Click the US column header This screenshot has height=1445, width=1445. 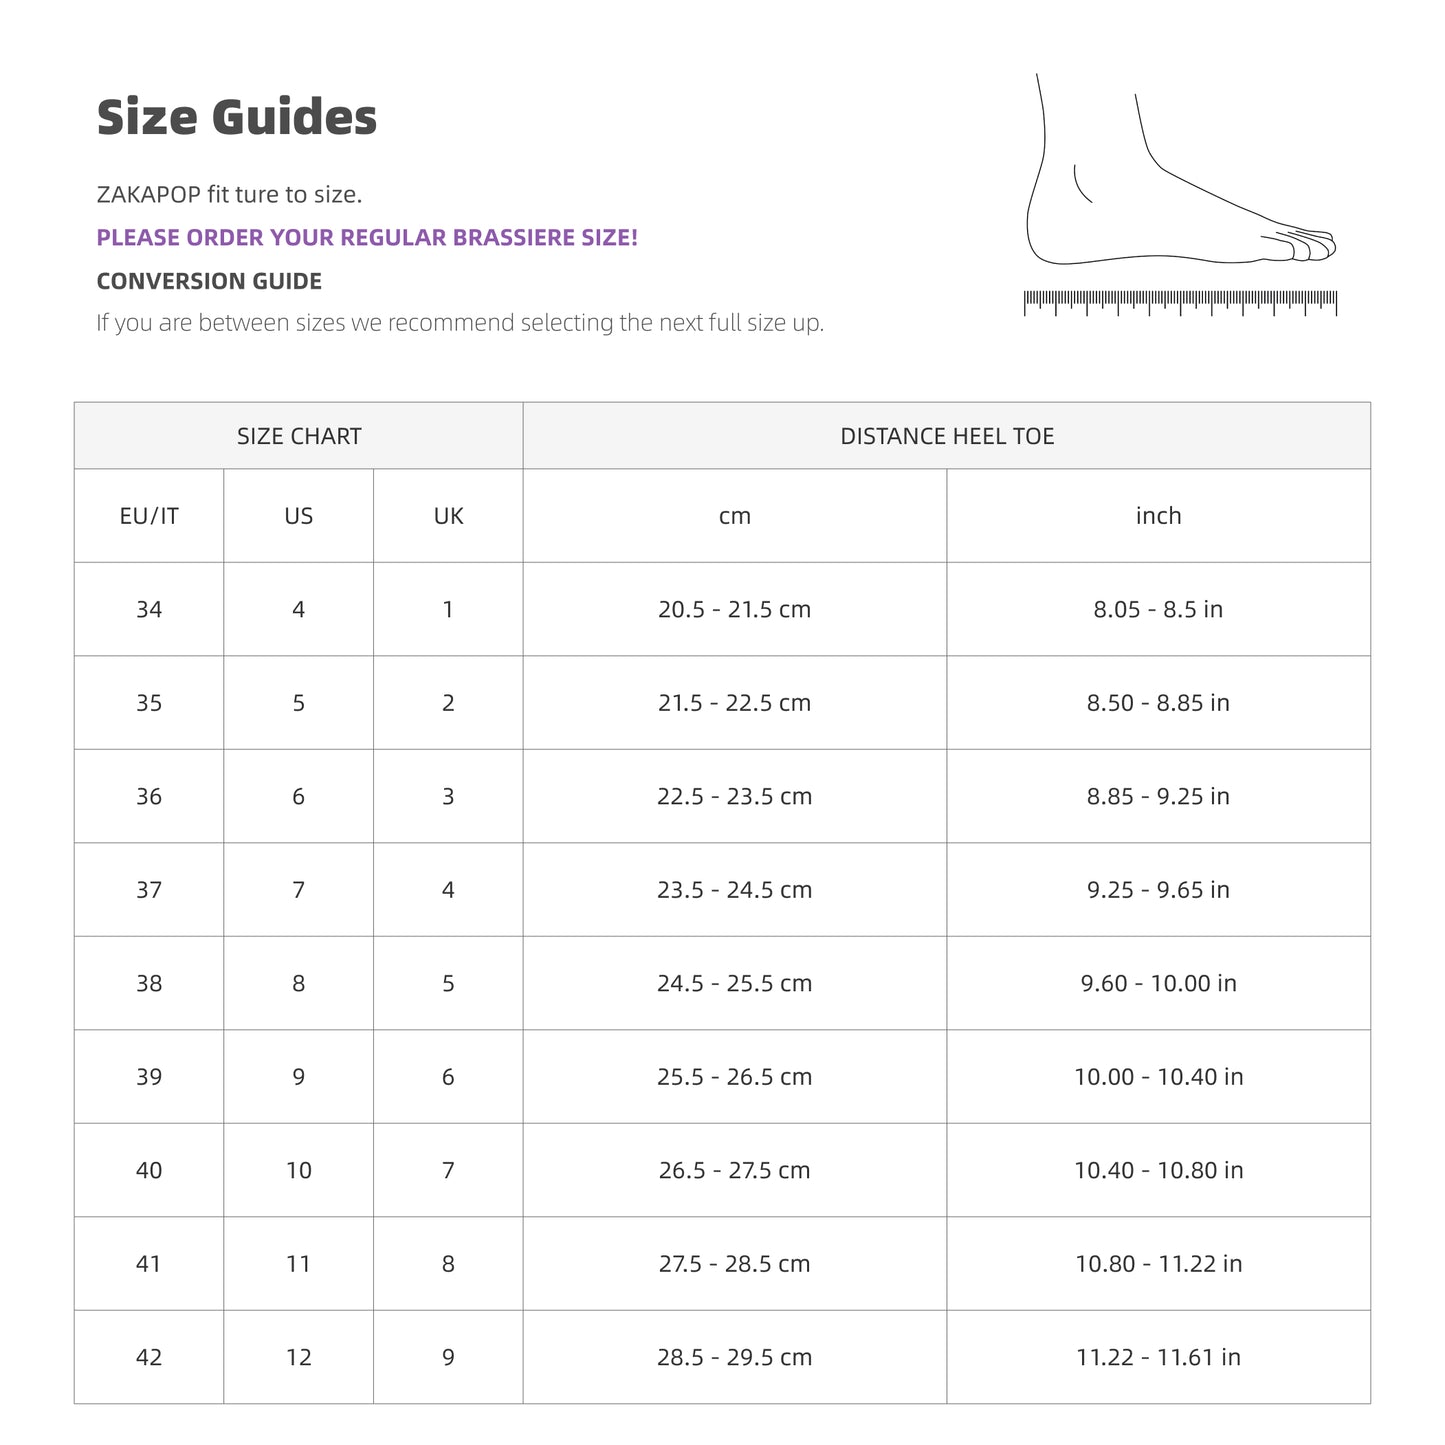coord(299,516)
